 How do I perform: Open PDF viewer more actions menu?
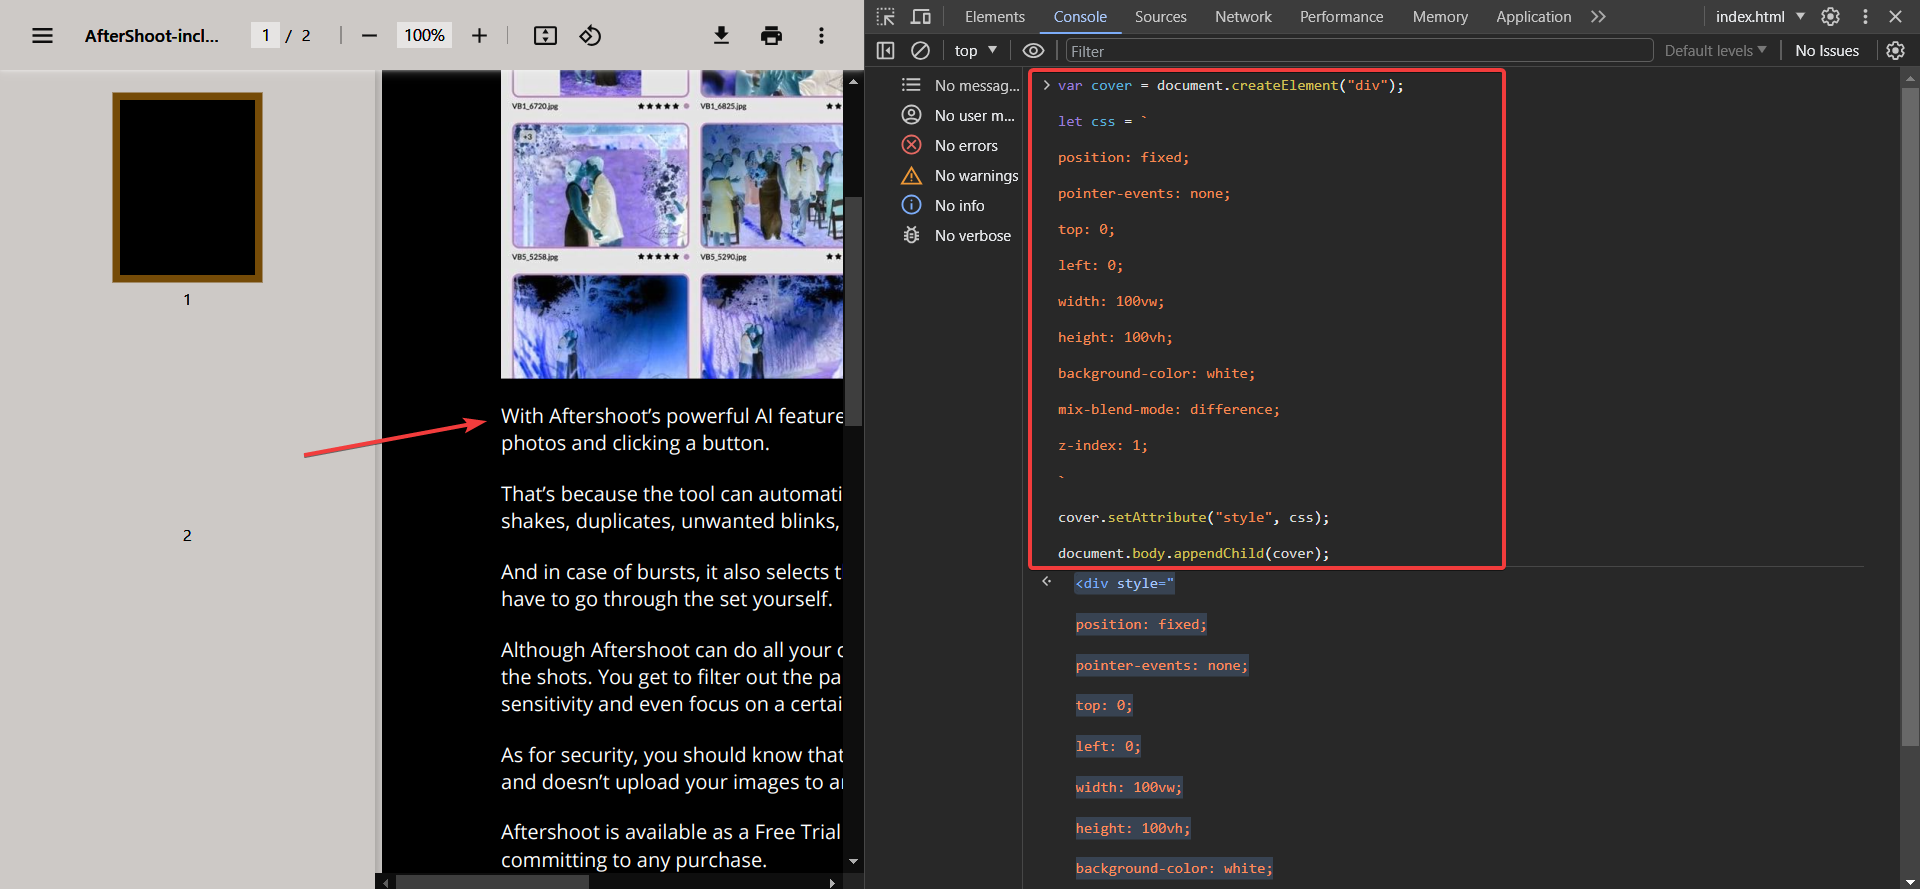[x=821, y=36]
